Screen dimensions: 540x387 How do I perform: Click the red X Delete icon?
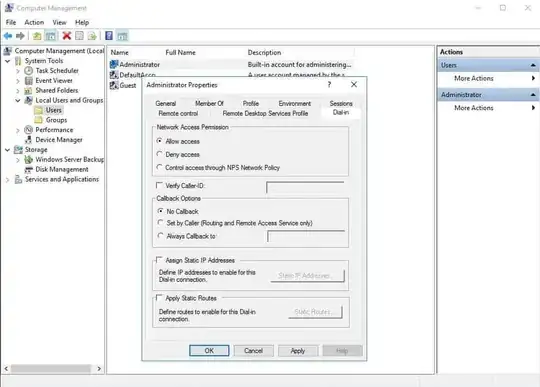(x=67, y=36)
